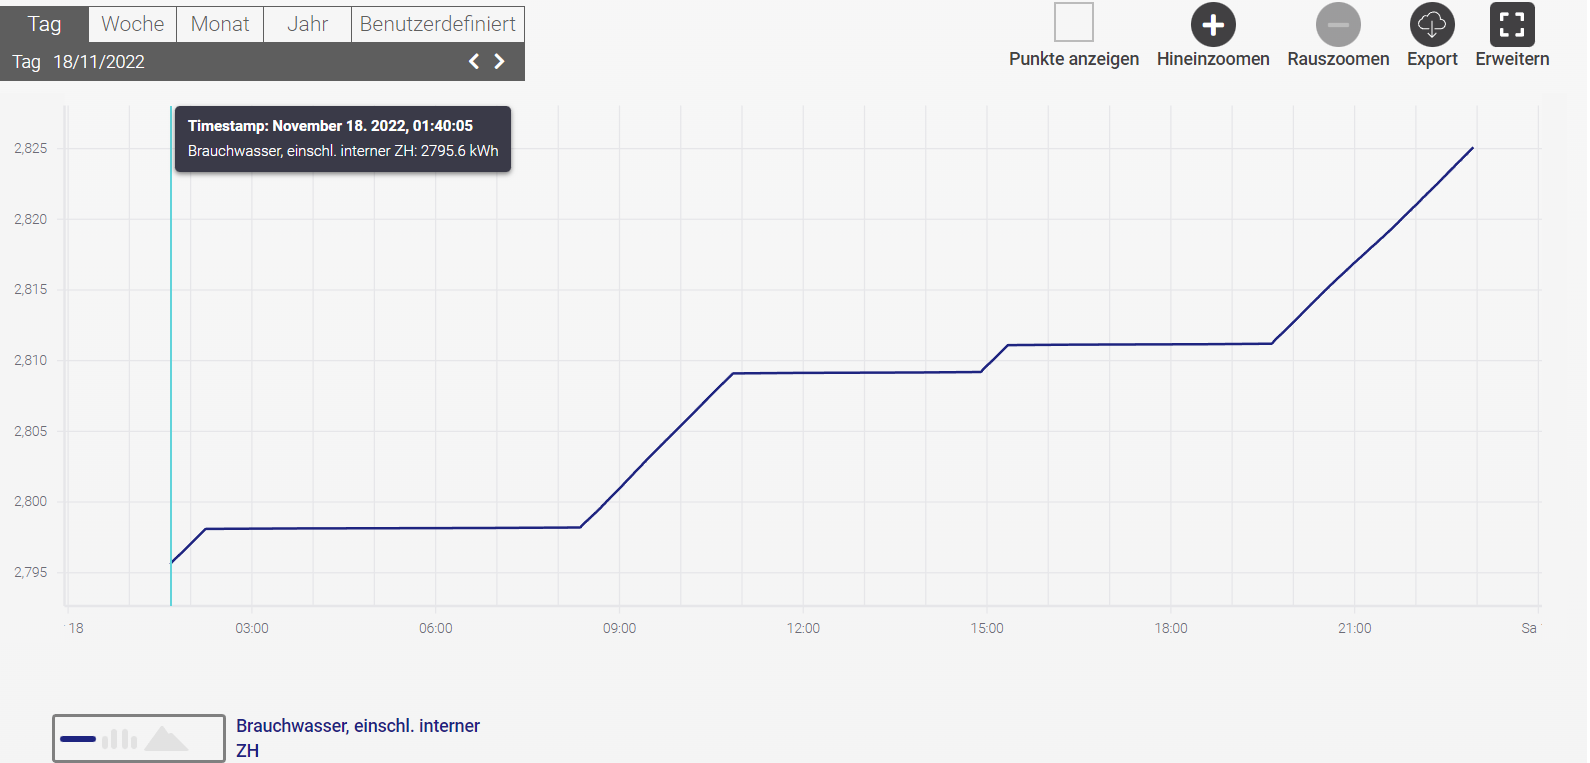Switch to the Jahr tab
This screenshot has width=1590, height=763.
pyautogui.click(x=308, y=24)
